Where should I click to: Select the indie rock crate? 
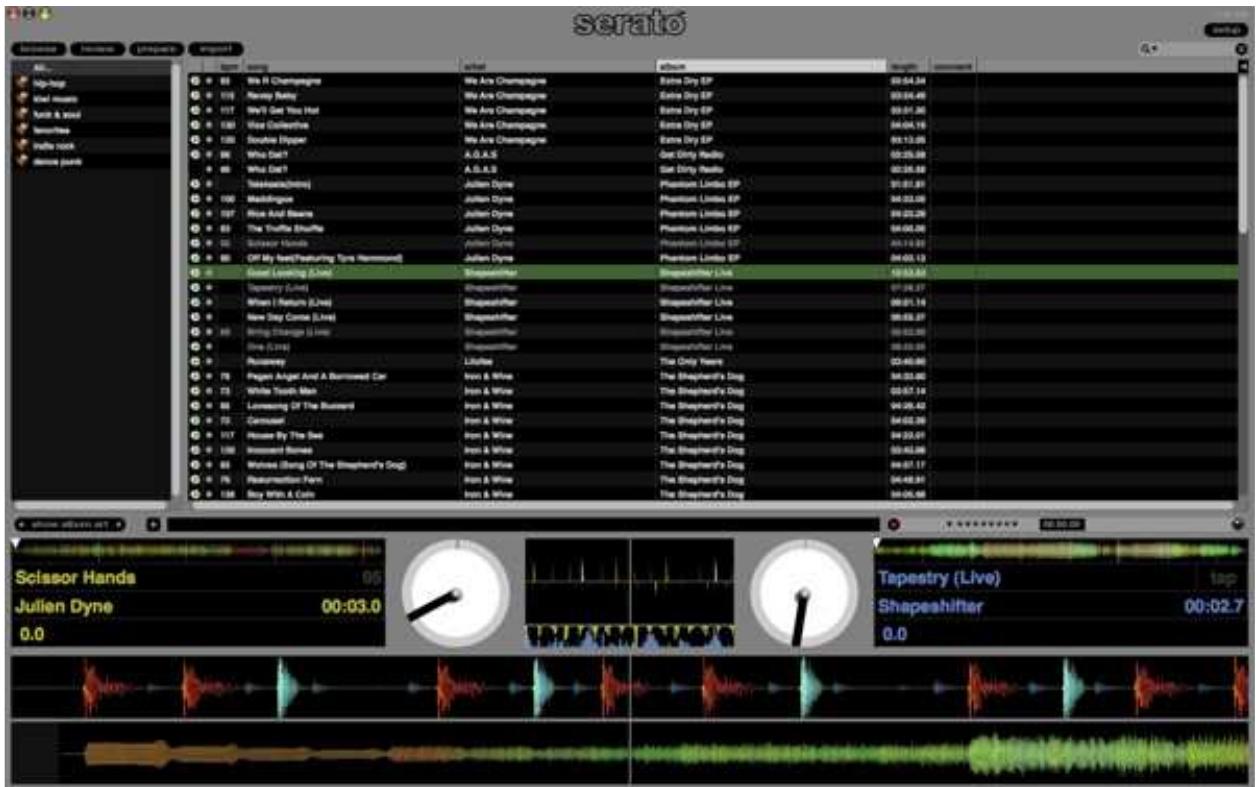(x=90, y=146)
